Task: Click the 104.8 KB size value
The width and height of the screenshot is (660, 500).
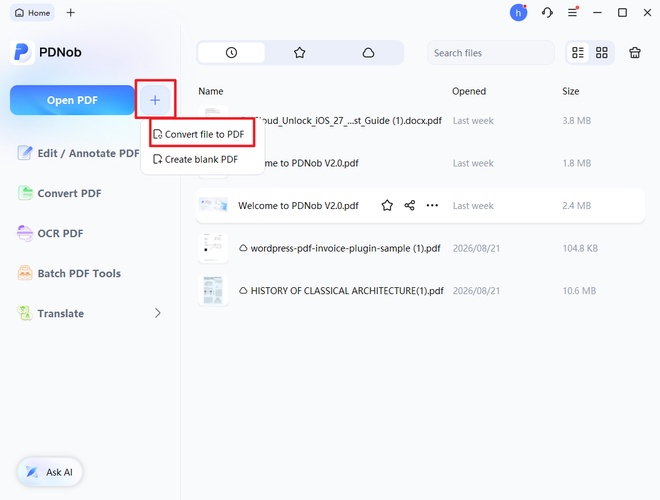Action: (x=580, y=248)
